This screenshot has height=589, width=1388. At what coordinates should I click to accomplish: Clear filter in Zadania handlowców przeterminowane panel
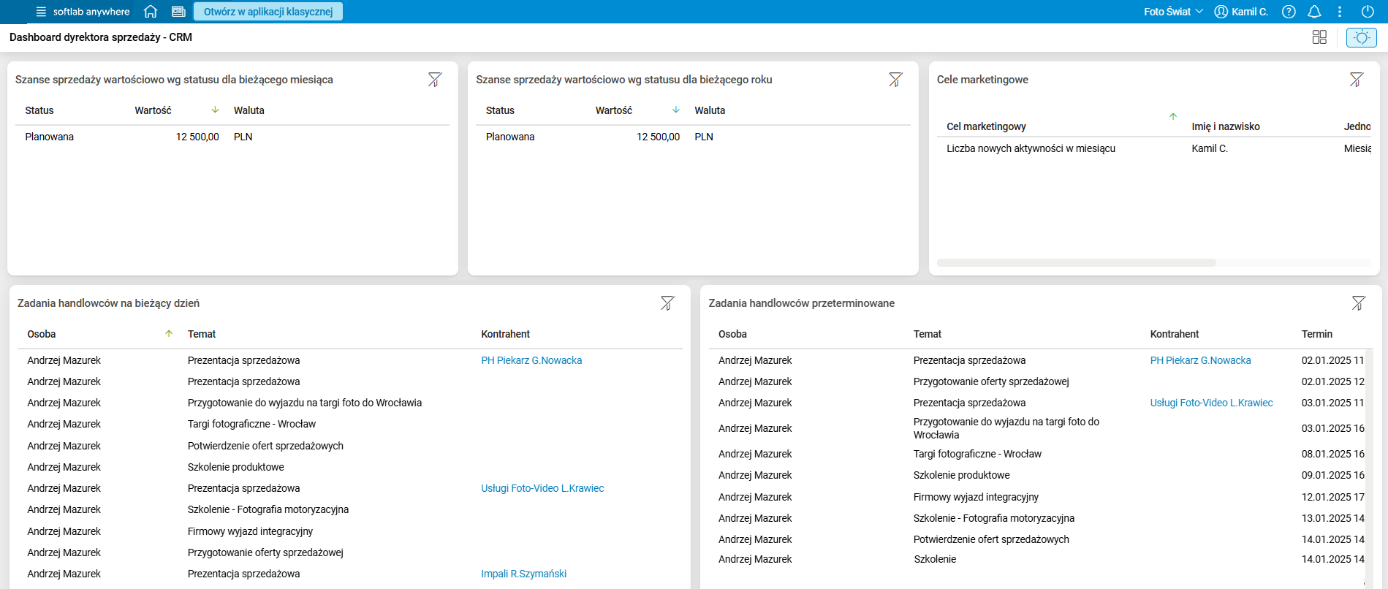[1358, 303]
